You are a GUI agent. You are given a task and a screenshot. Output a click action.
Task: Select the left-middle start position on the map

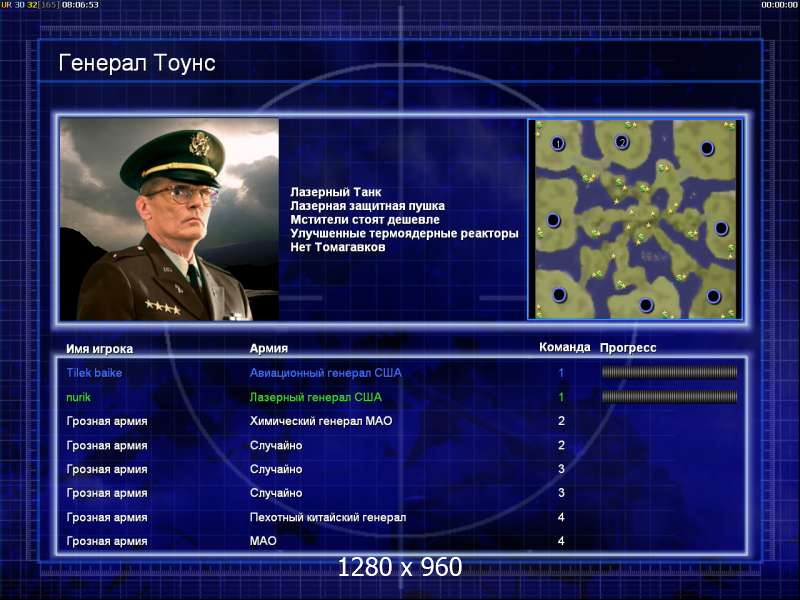[553, 221]
